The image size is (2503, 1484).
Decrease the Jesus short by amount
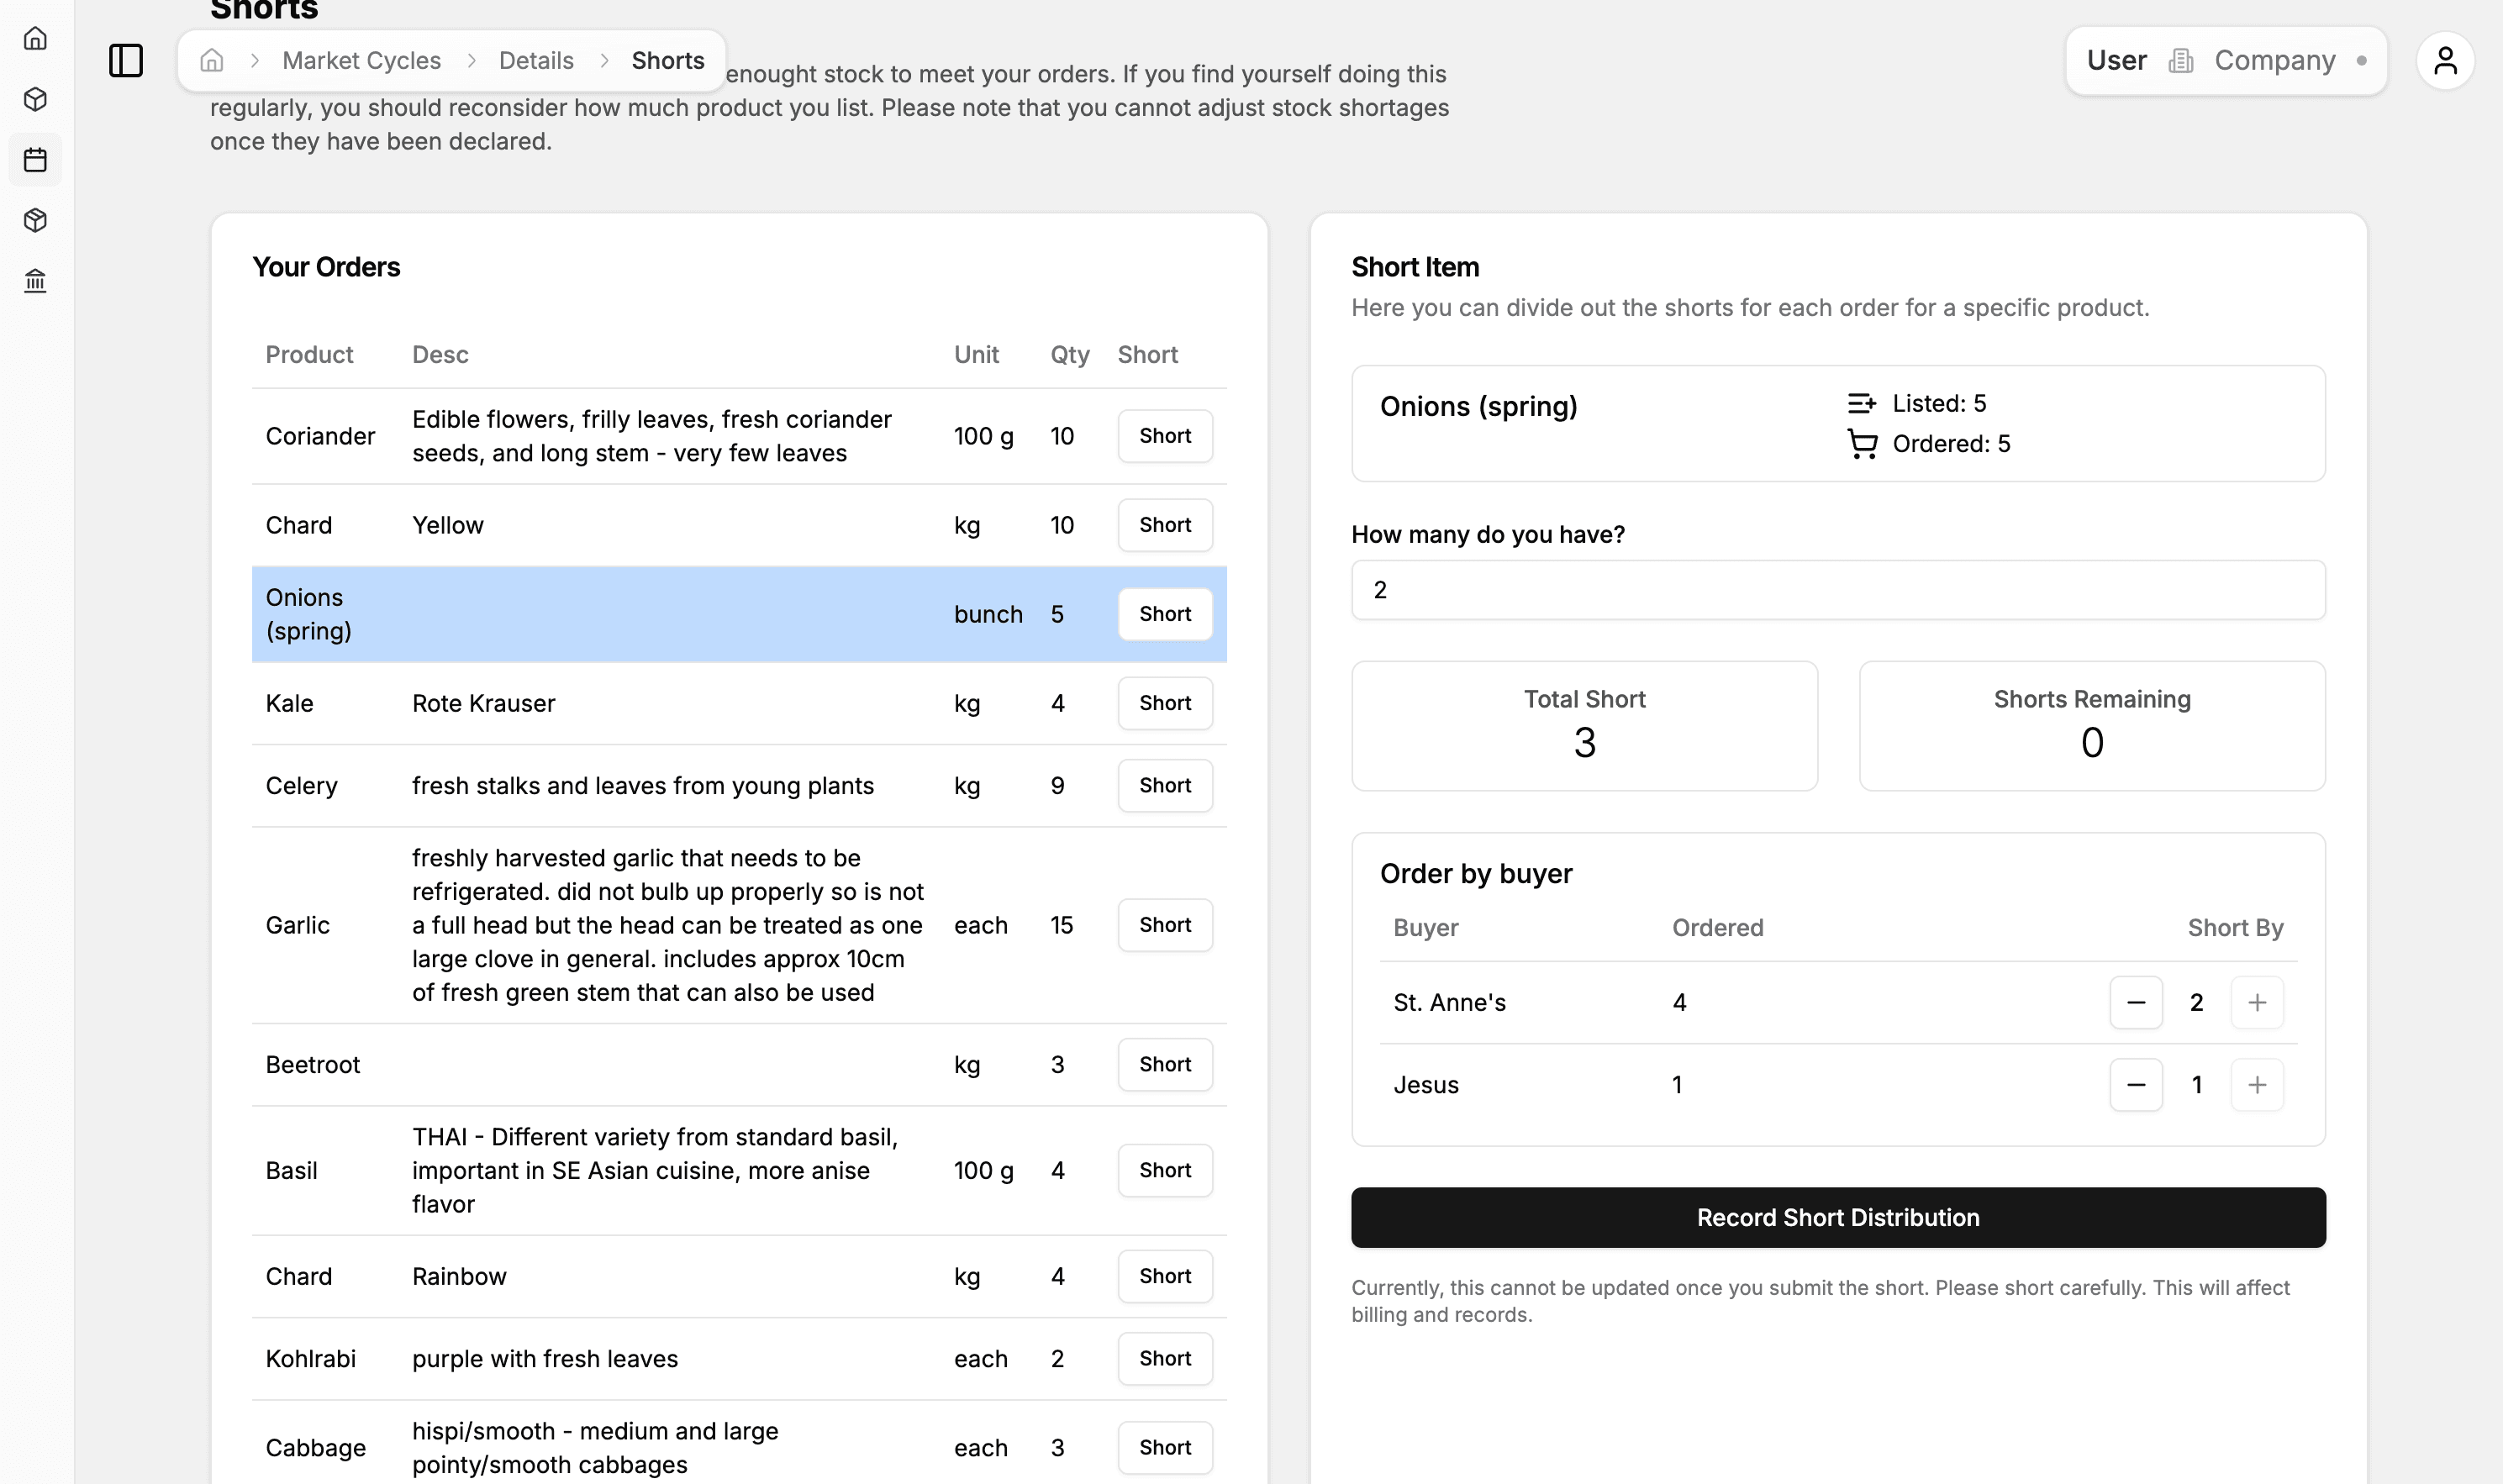2135,1085
